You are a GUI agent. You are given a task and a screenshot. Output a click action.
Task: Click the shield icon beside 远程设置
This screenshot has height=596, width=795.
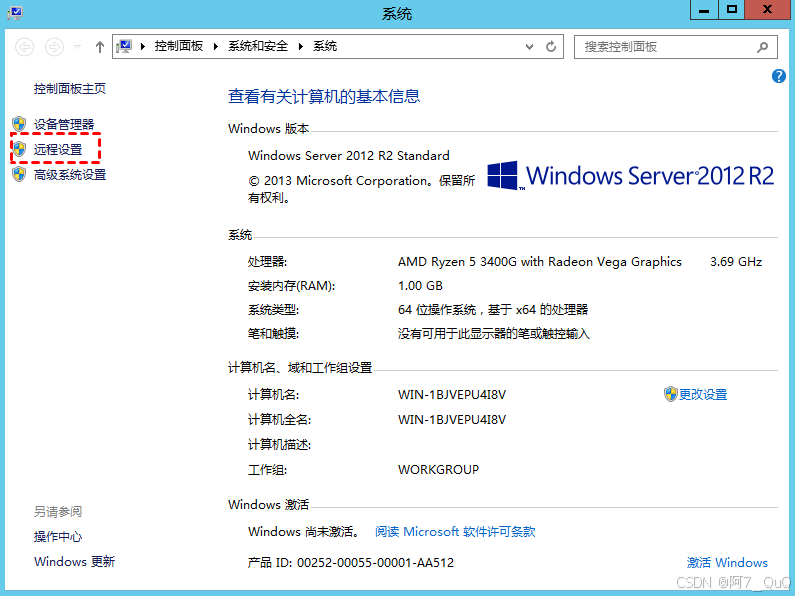pyautogui.click(x=19, y=149)
